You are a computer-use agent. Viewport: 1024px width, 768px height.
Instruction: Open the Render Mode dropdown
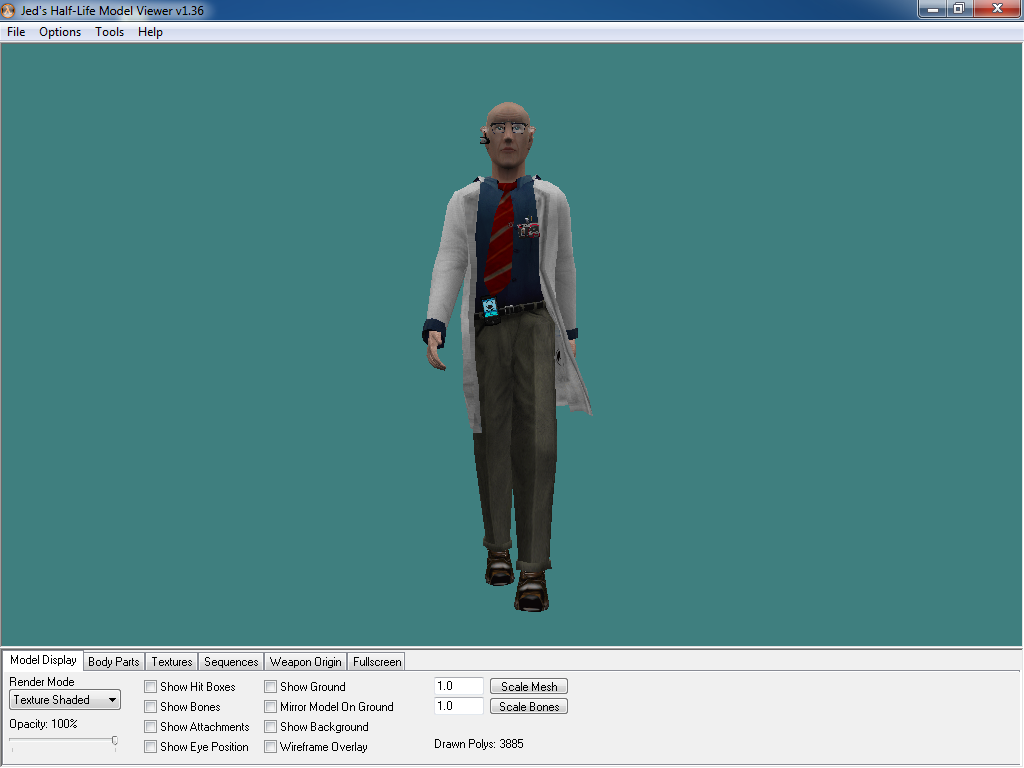click(65, 700)
